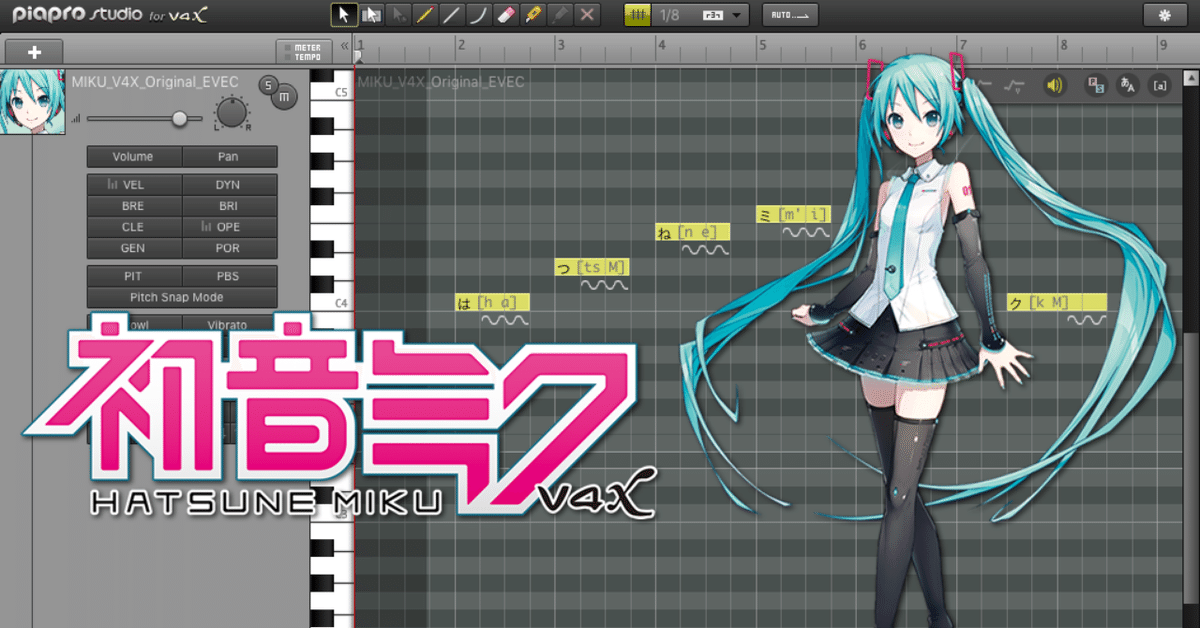This screenshot has height=628, width=1200.
Task: Click measure 2 on the timeline ruler
Action: coord(460,45)
